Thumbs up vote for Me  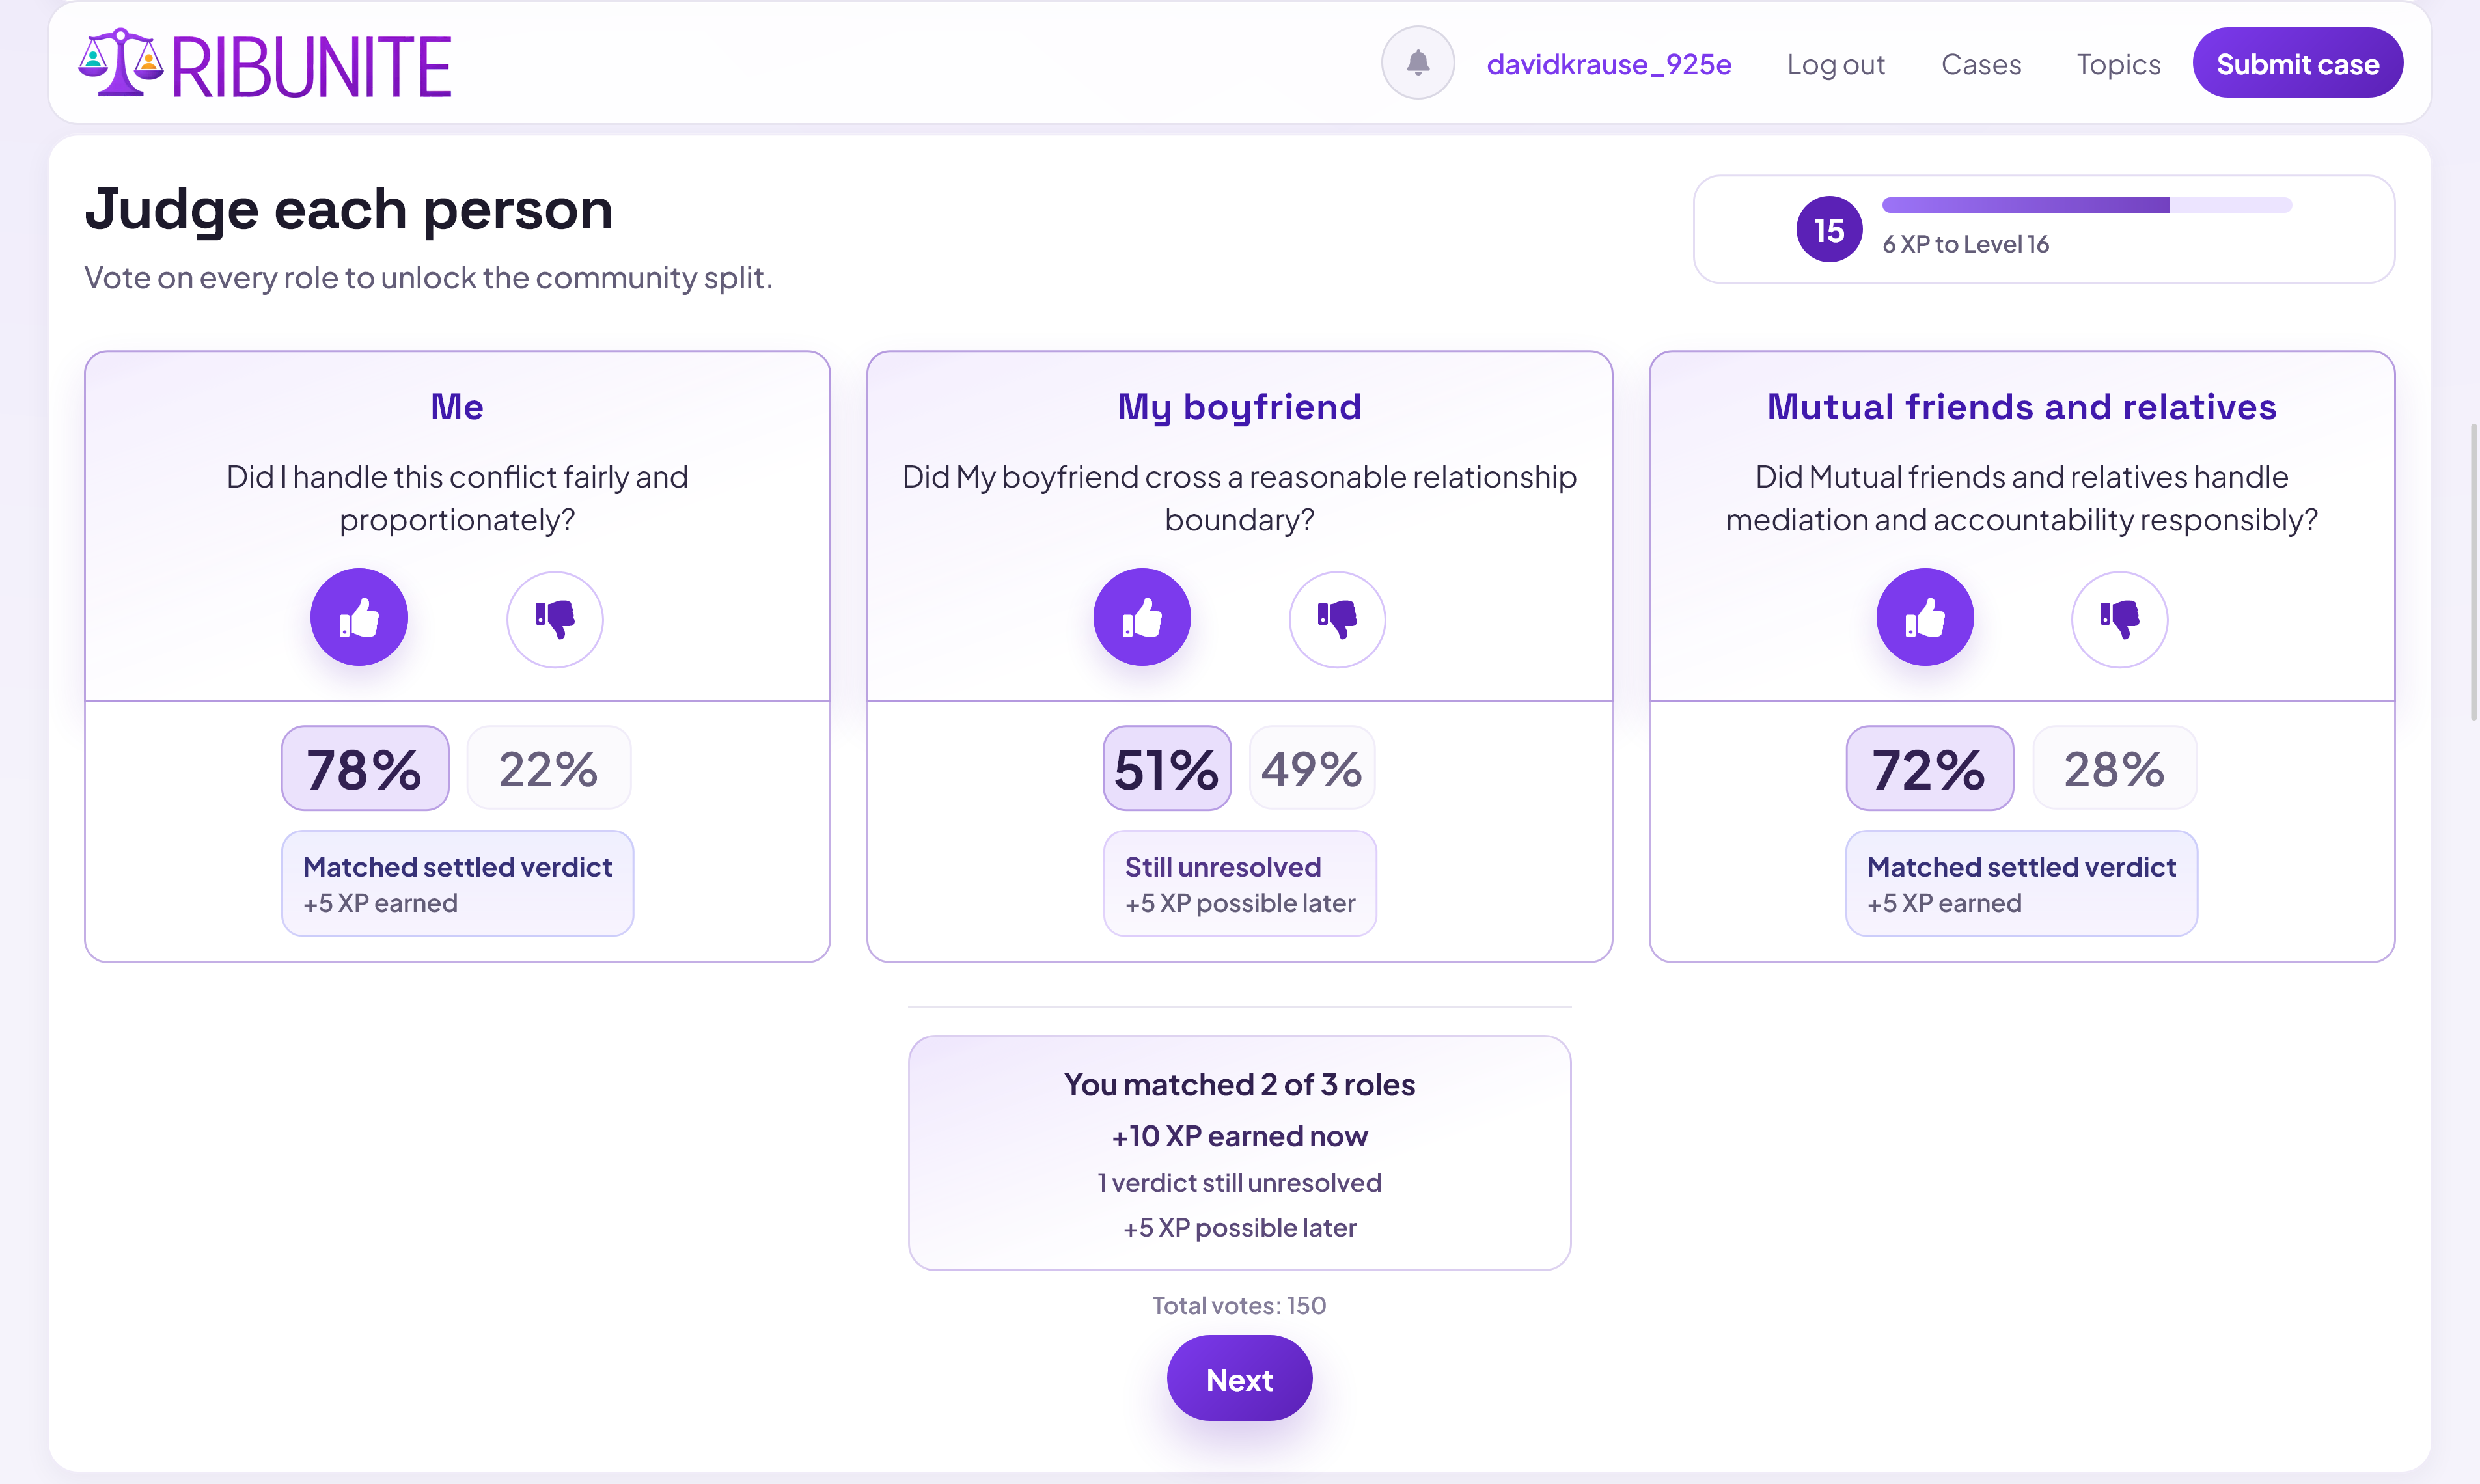(x=359, y=618)
